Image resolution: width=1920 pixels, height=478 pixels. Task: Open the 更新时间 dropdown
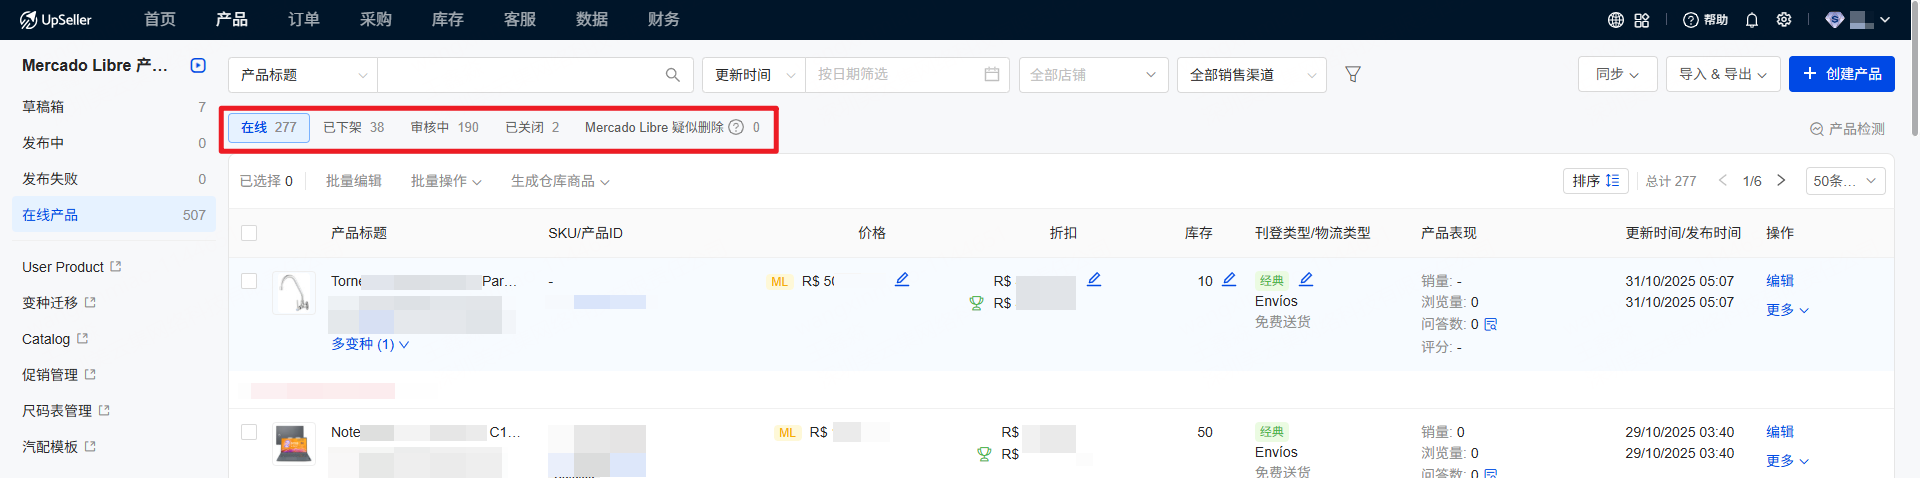754,75
